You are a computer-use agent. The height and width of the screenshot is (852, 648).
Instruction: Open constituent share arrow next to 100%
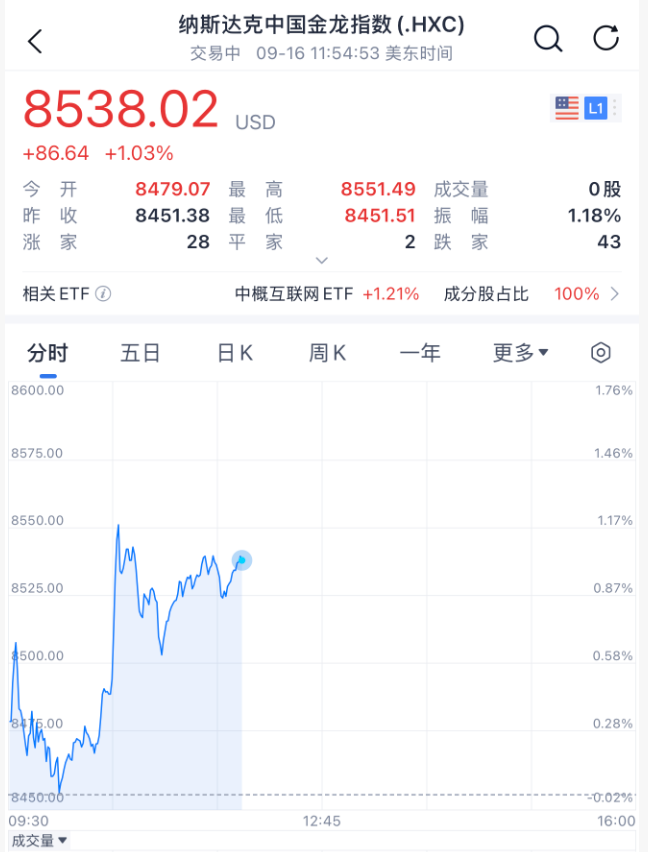614,294
